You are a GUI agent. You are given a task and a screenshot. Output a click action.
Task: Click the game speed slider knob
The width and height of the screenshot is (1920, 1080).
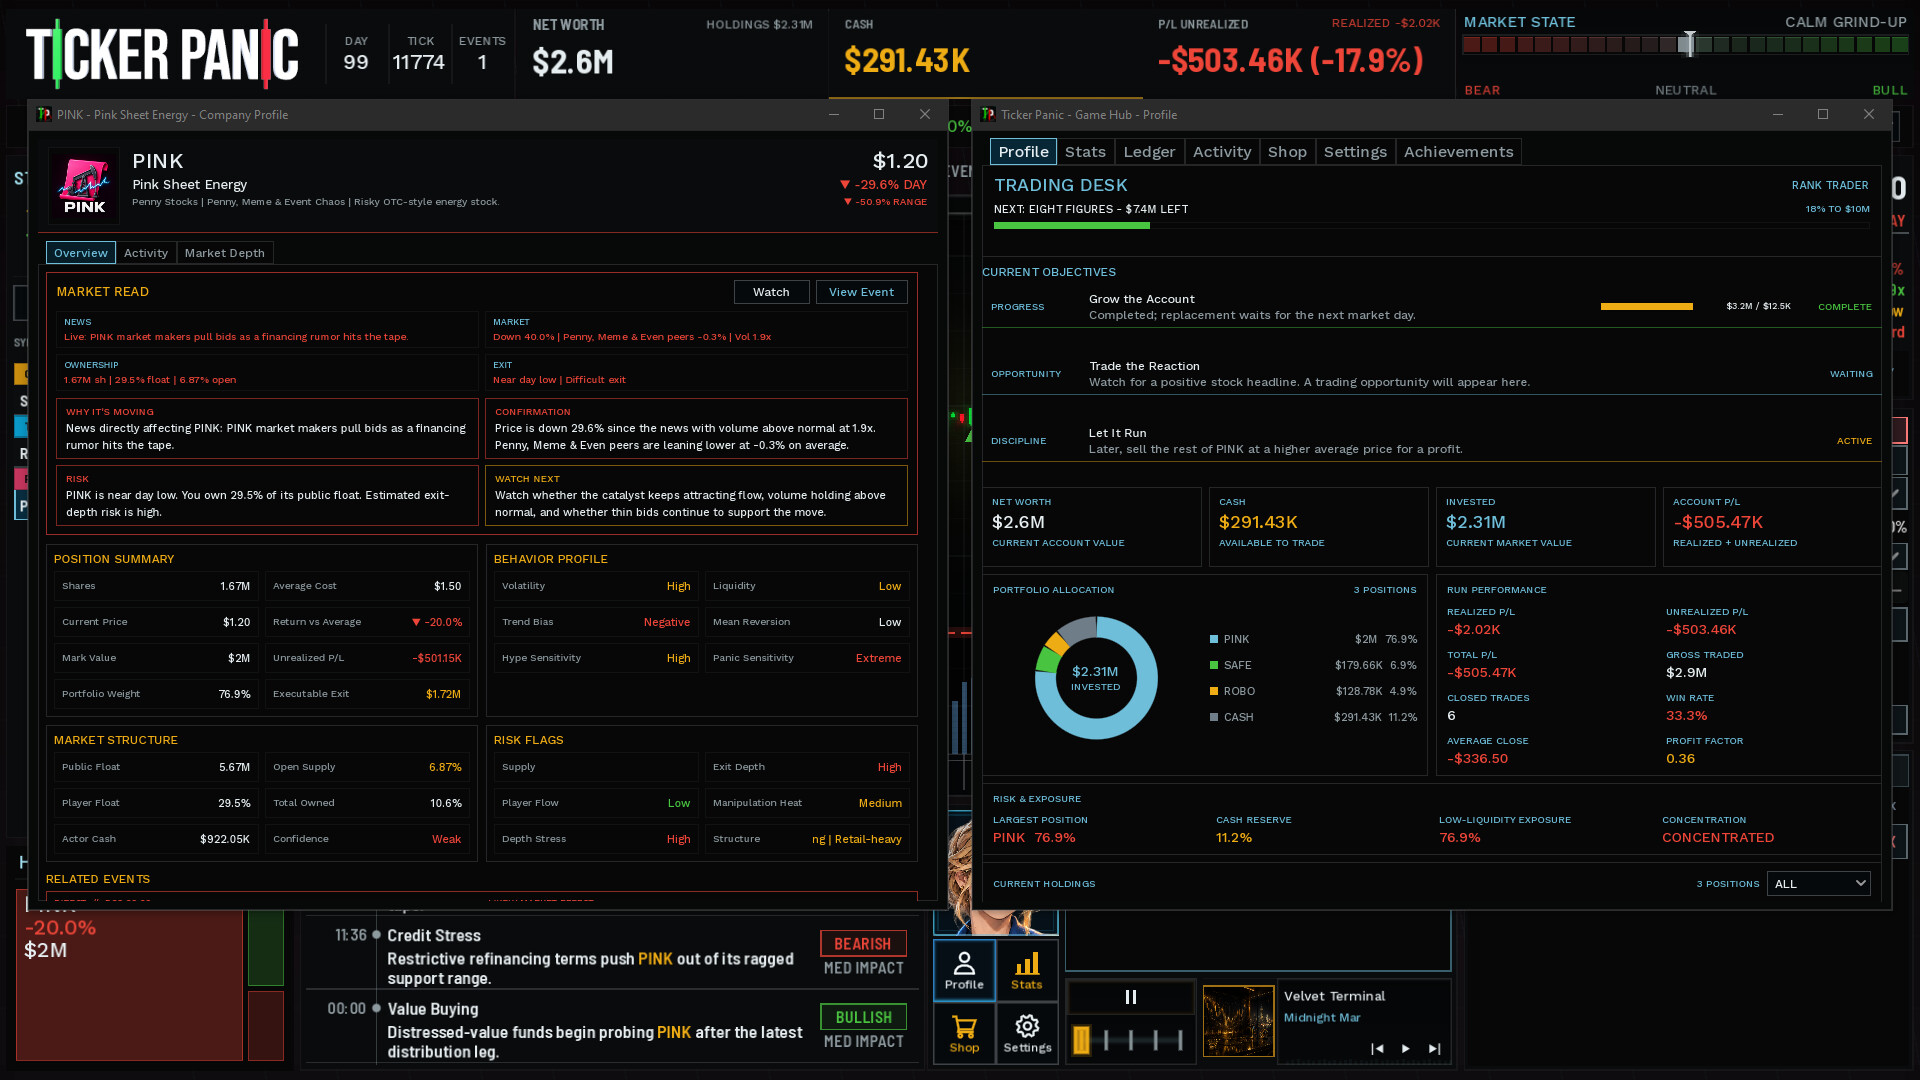click(1081, 1040)
